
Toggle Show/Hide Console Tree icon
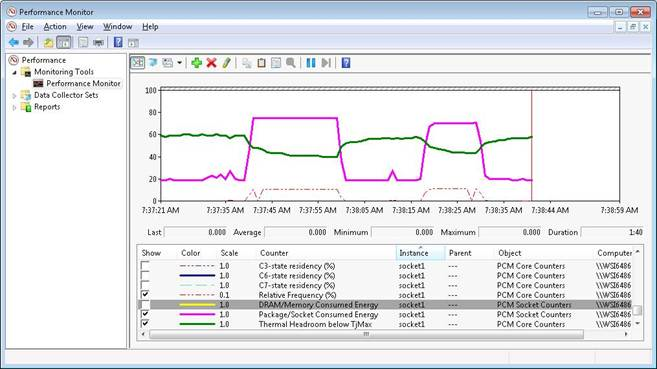tap(64, 42)
